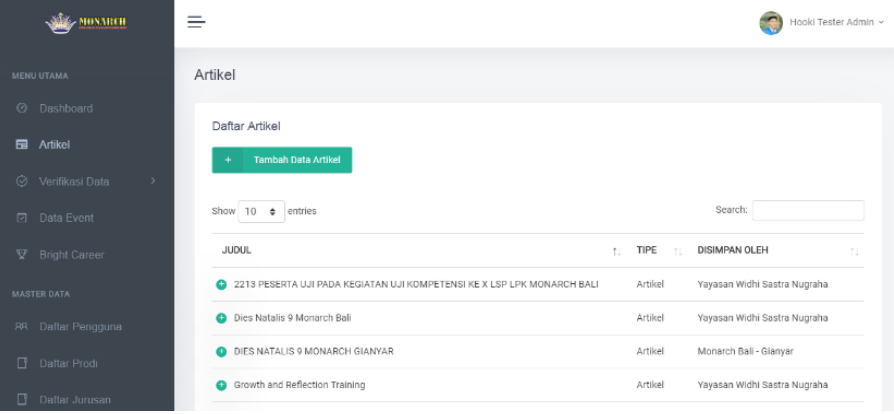Click the Hooki Tester Admin avatar
This screenshot has height=414, width=894.
pos(770,23)
